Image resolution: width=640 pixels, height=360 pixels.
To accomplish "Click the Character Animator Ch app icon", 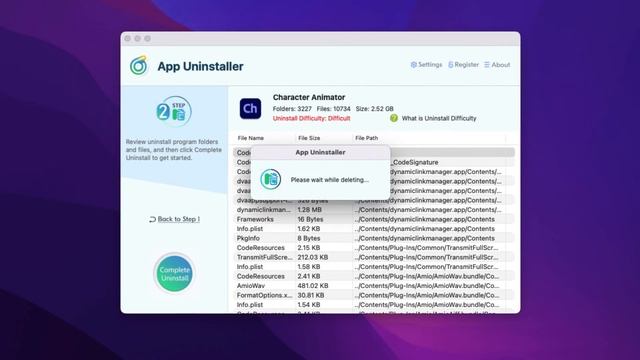I will point(250,109).
